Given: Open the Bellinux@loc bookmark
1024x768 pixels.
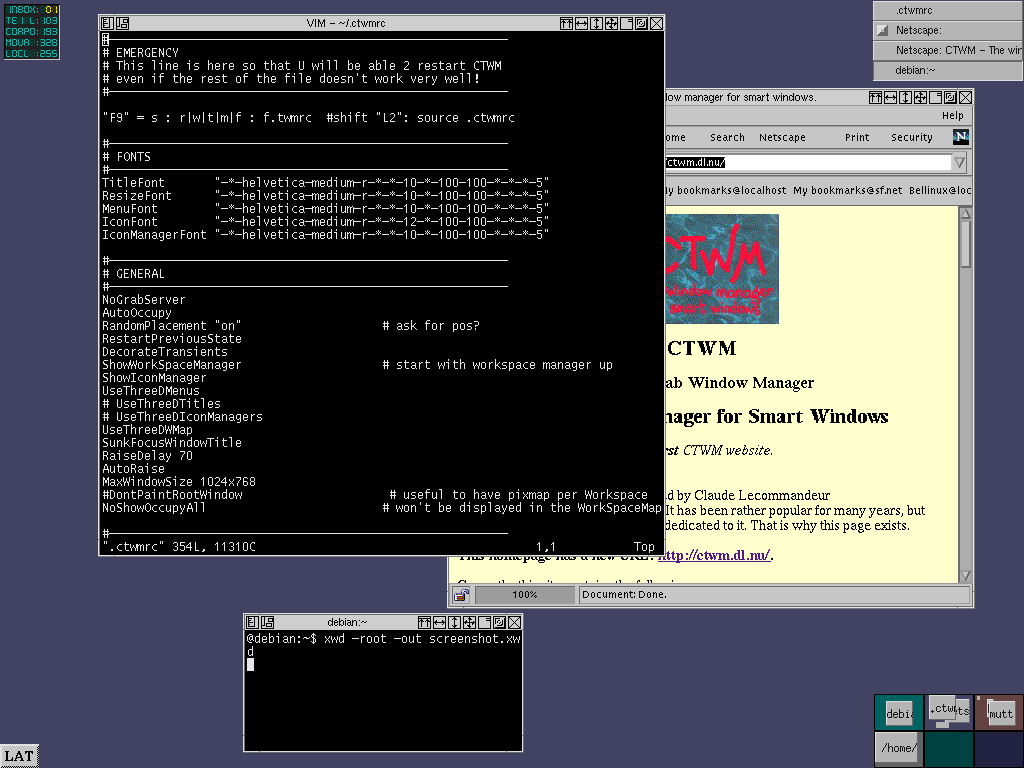Looking at the screenshot, I should (940, 191).
